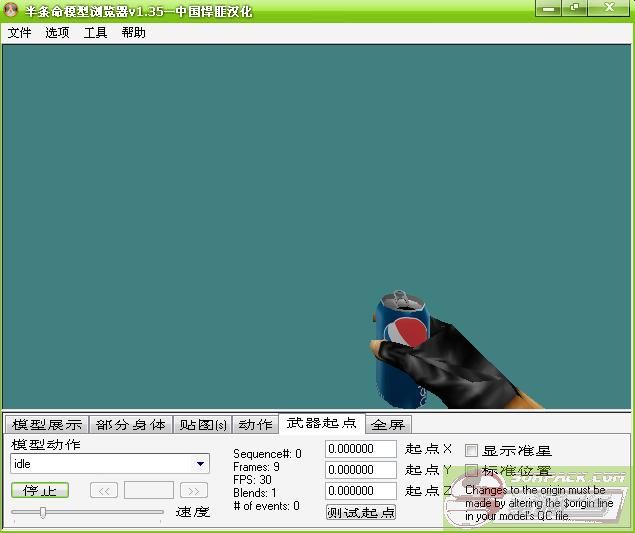Expand the idle animation sequence dropdown
This screenshot has height=533, width=635.
(x=201, y=464)
